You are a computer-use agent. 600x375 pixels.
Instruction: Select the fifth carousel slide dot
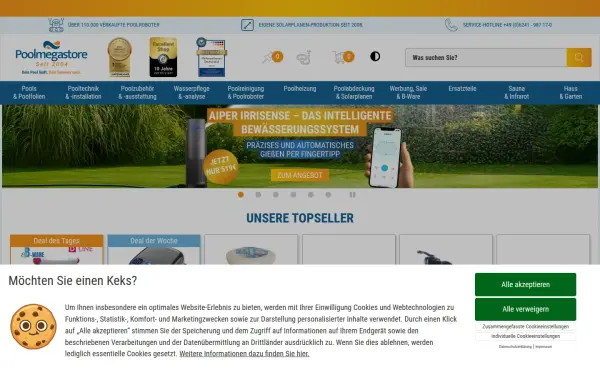pos(311,195)
